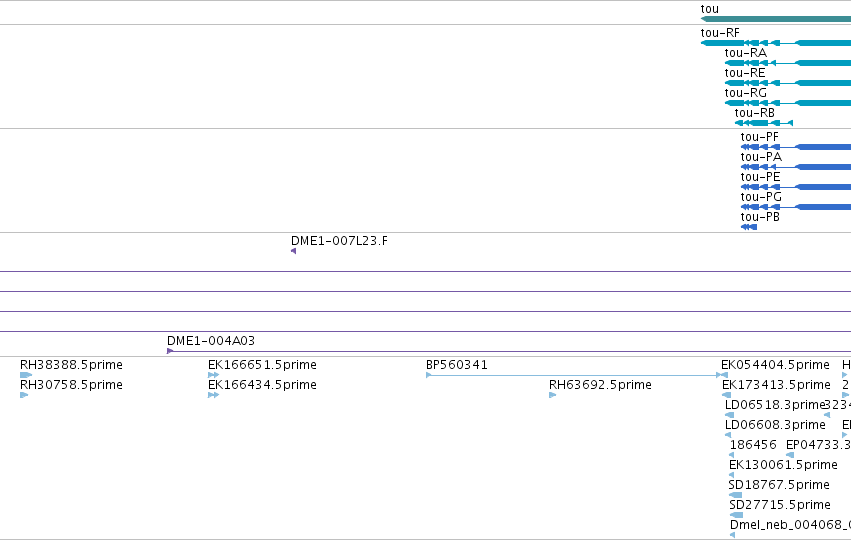851x540 pixels.
Task: Click EK166651.5prime EST label
Action: pos(262,365)
